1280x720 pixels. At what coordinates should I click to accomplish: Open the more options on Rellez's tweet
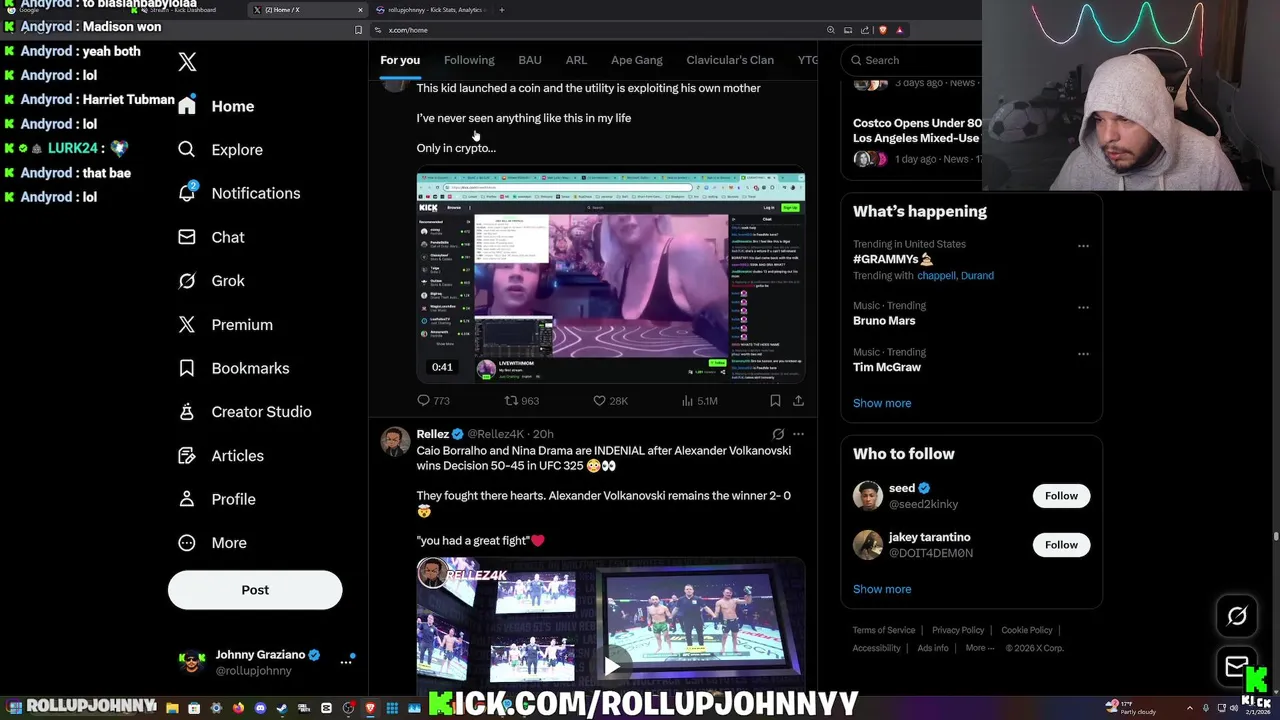click(798, 434)
